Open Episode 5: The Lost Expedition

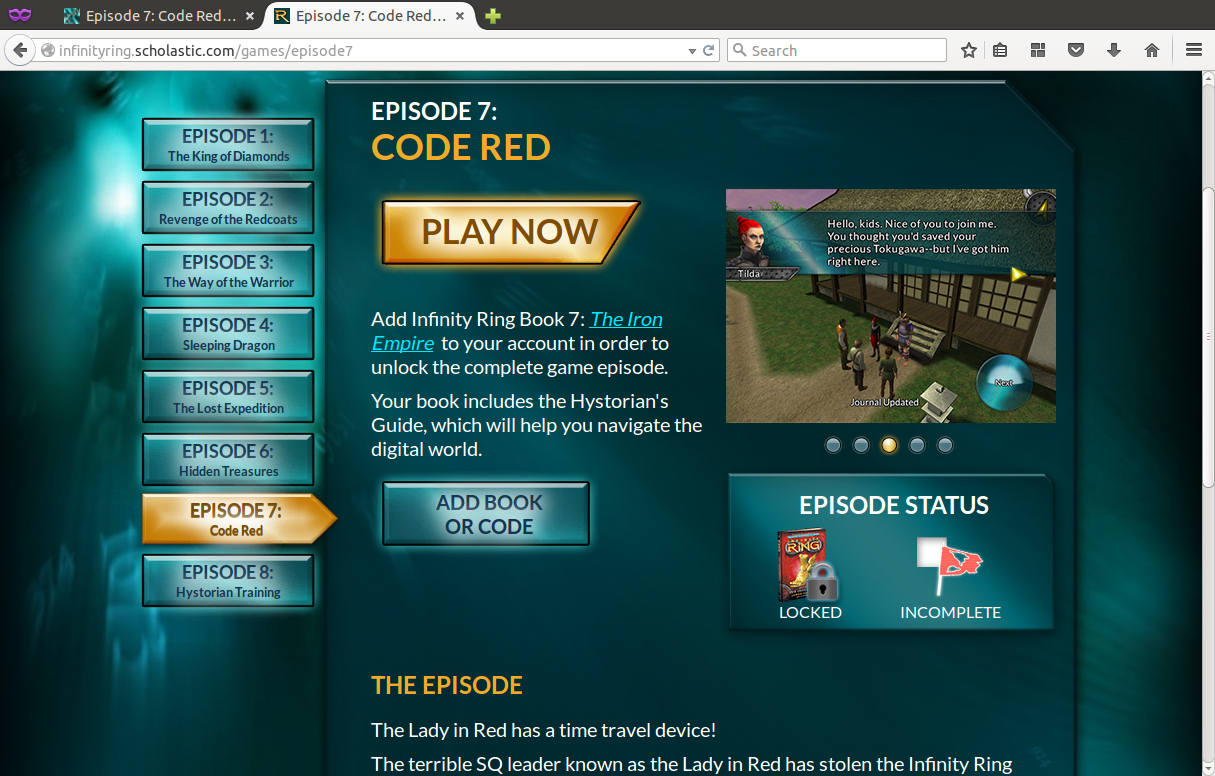click(x=228, y=397)
